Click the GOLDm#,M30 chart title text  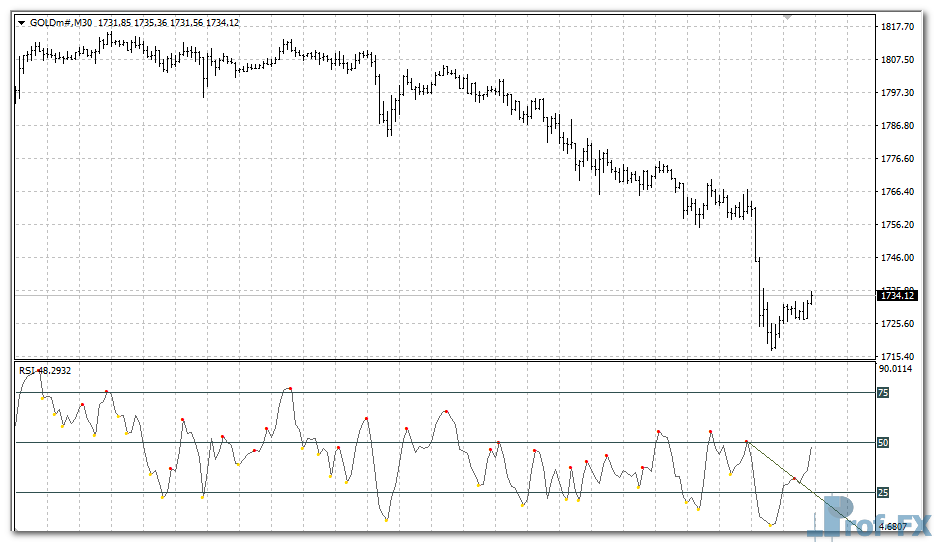pyautogui.click(x=62, y=22)
